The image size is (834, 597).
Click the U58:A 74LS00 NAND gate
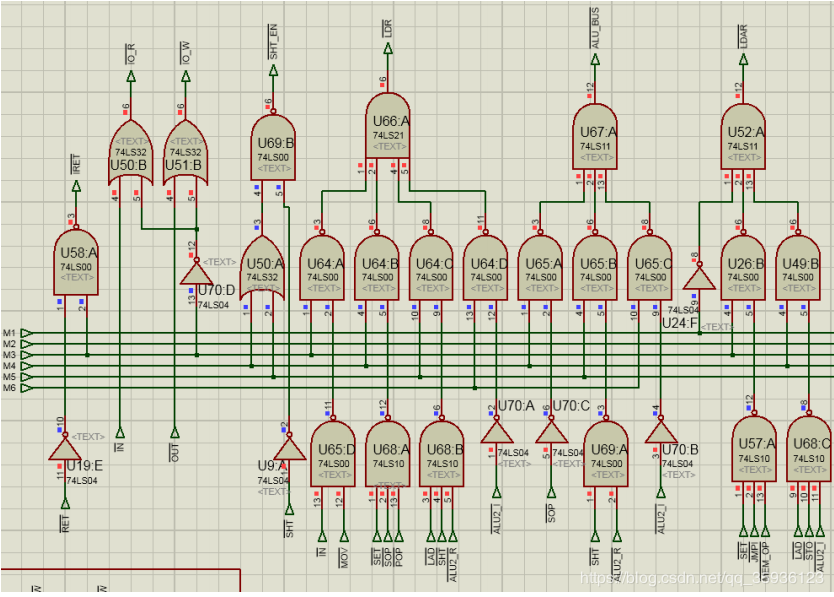(x=76, y=265)
